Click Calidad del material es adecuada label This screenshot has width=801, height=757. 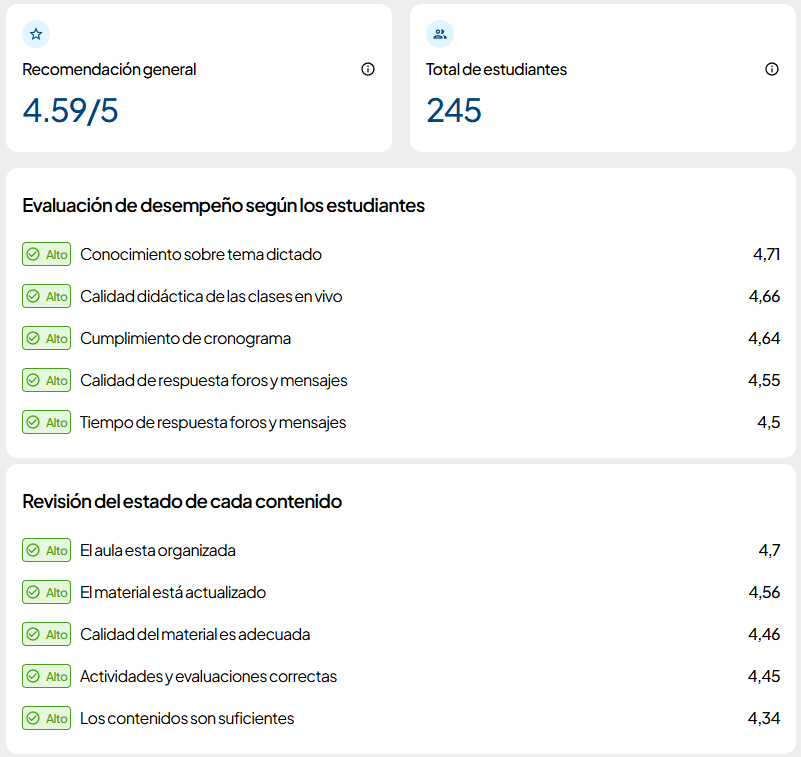(x=195, y=634)
